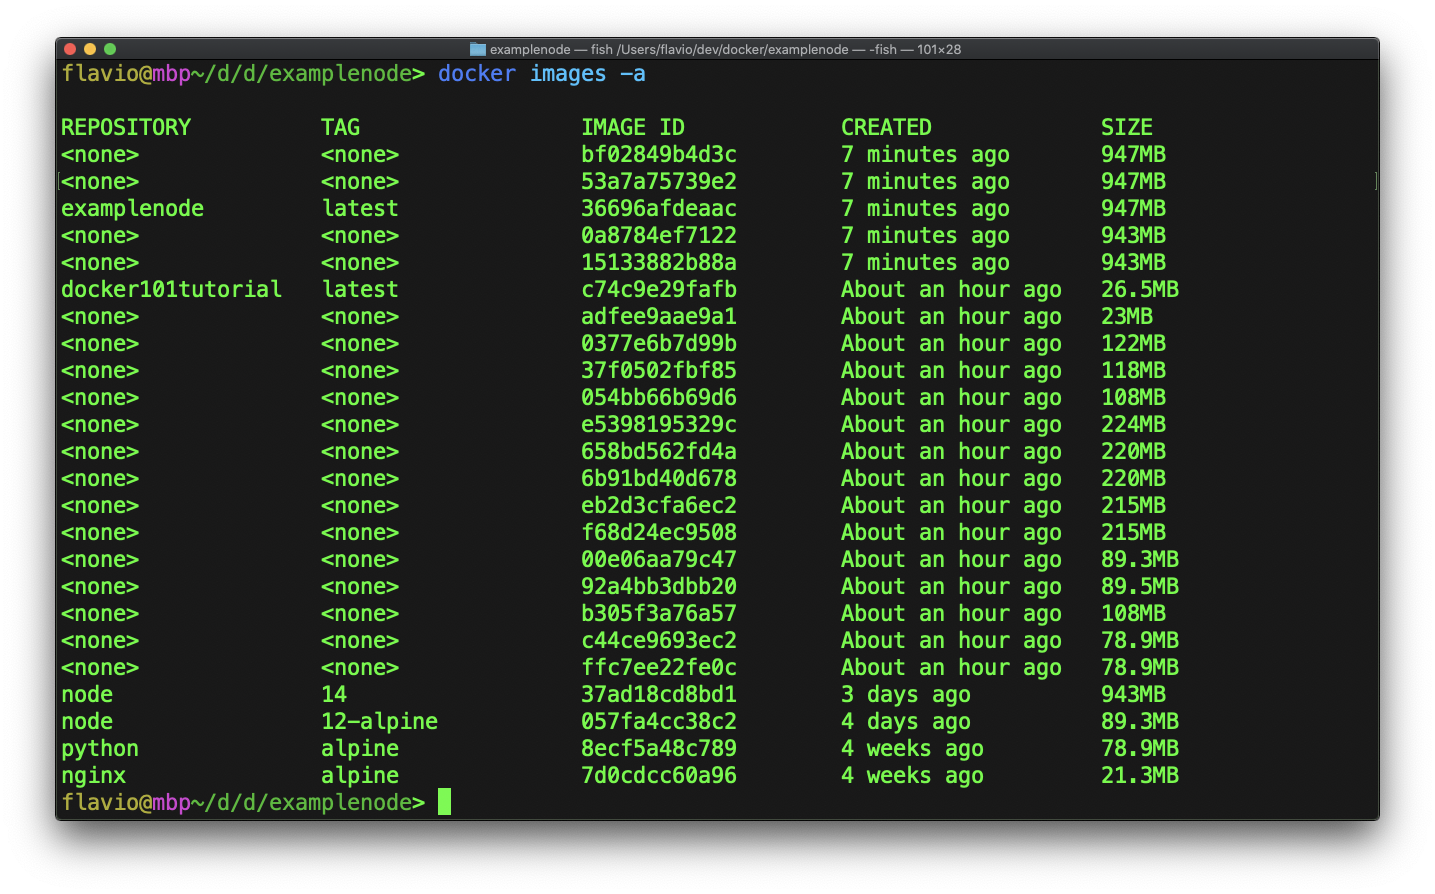The height and width of the screenshot is (894, 1435).
Task: Click the python alpine image entry
Action: [x=100, y=748]
